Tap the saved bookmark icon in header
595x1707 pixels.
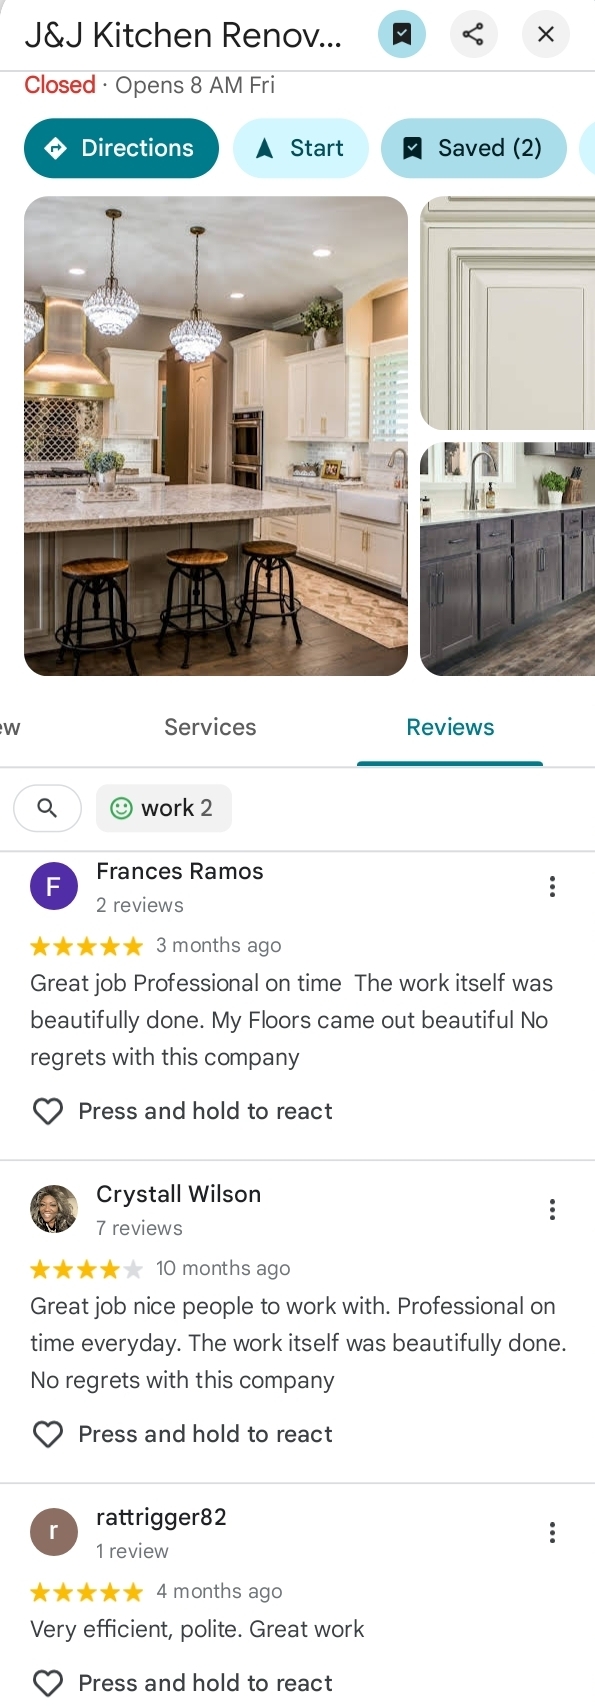(x=401, y=35)
